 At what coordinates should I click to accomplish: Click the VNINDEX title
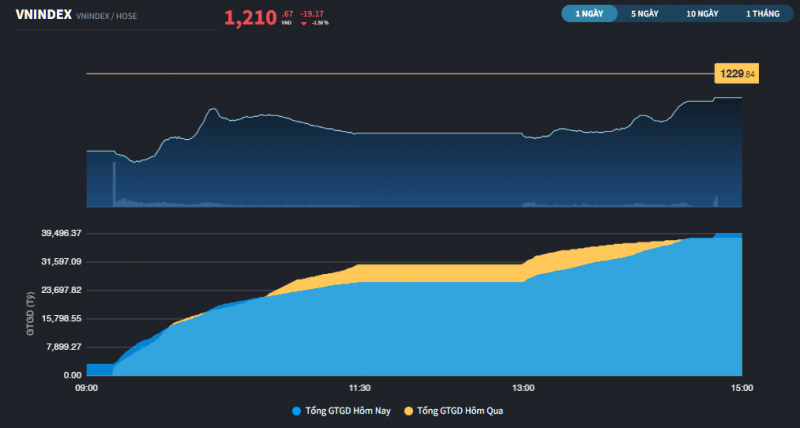[x=43, y=16]
